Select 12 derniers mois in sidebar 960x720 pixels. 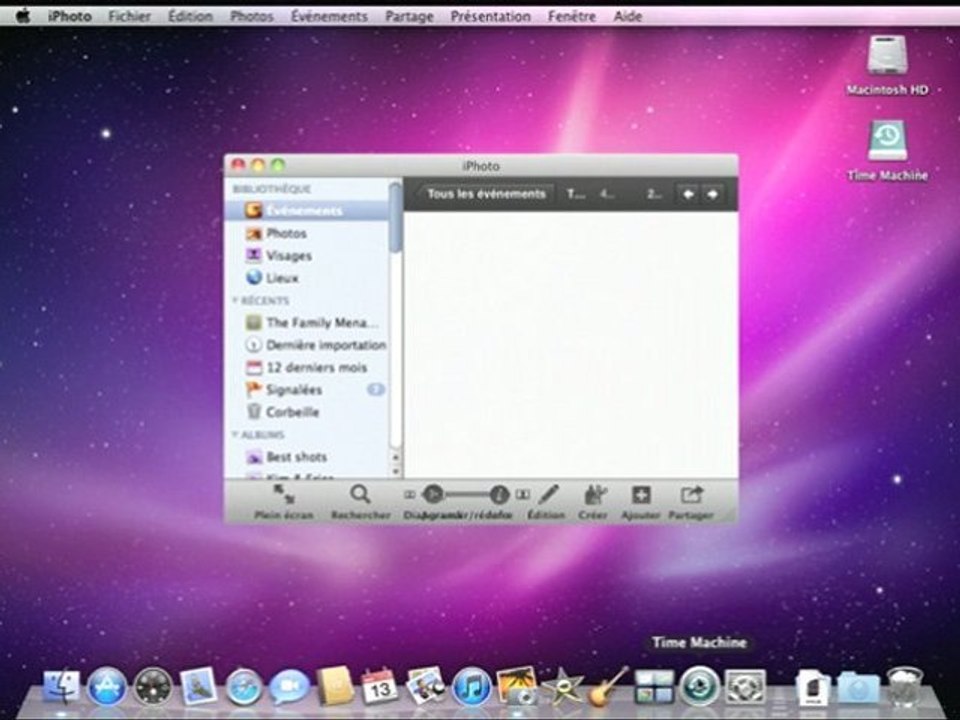[x=306, y=367]
